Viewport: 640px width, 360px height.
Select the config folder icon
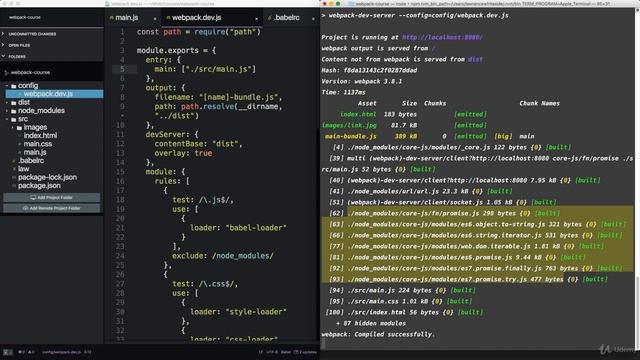click(x=14, y=86)
